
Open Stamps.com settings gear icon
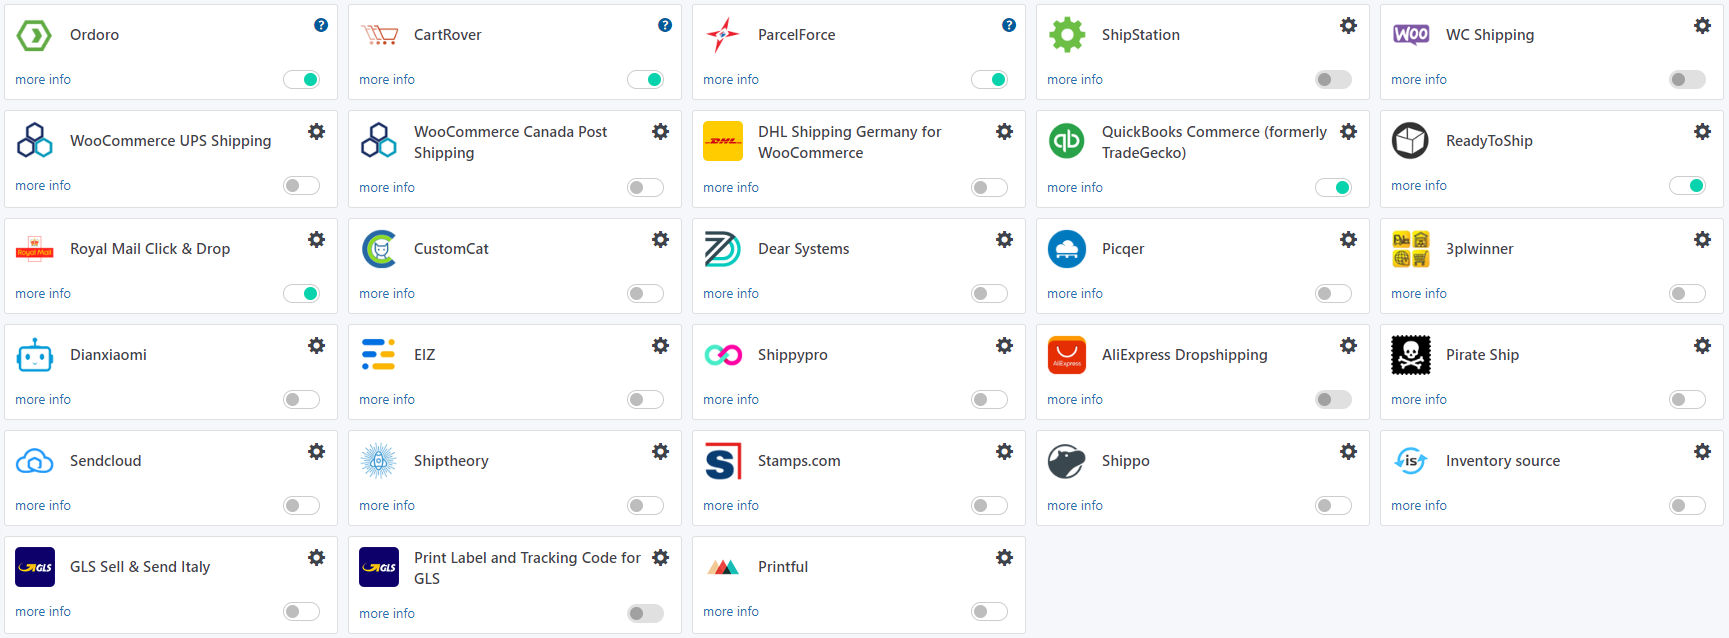(x=1004, y=452)
